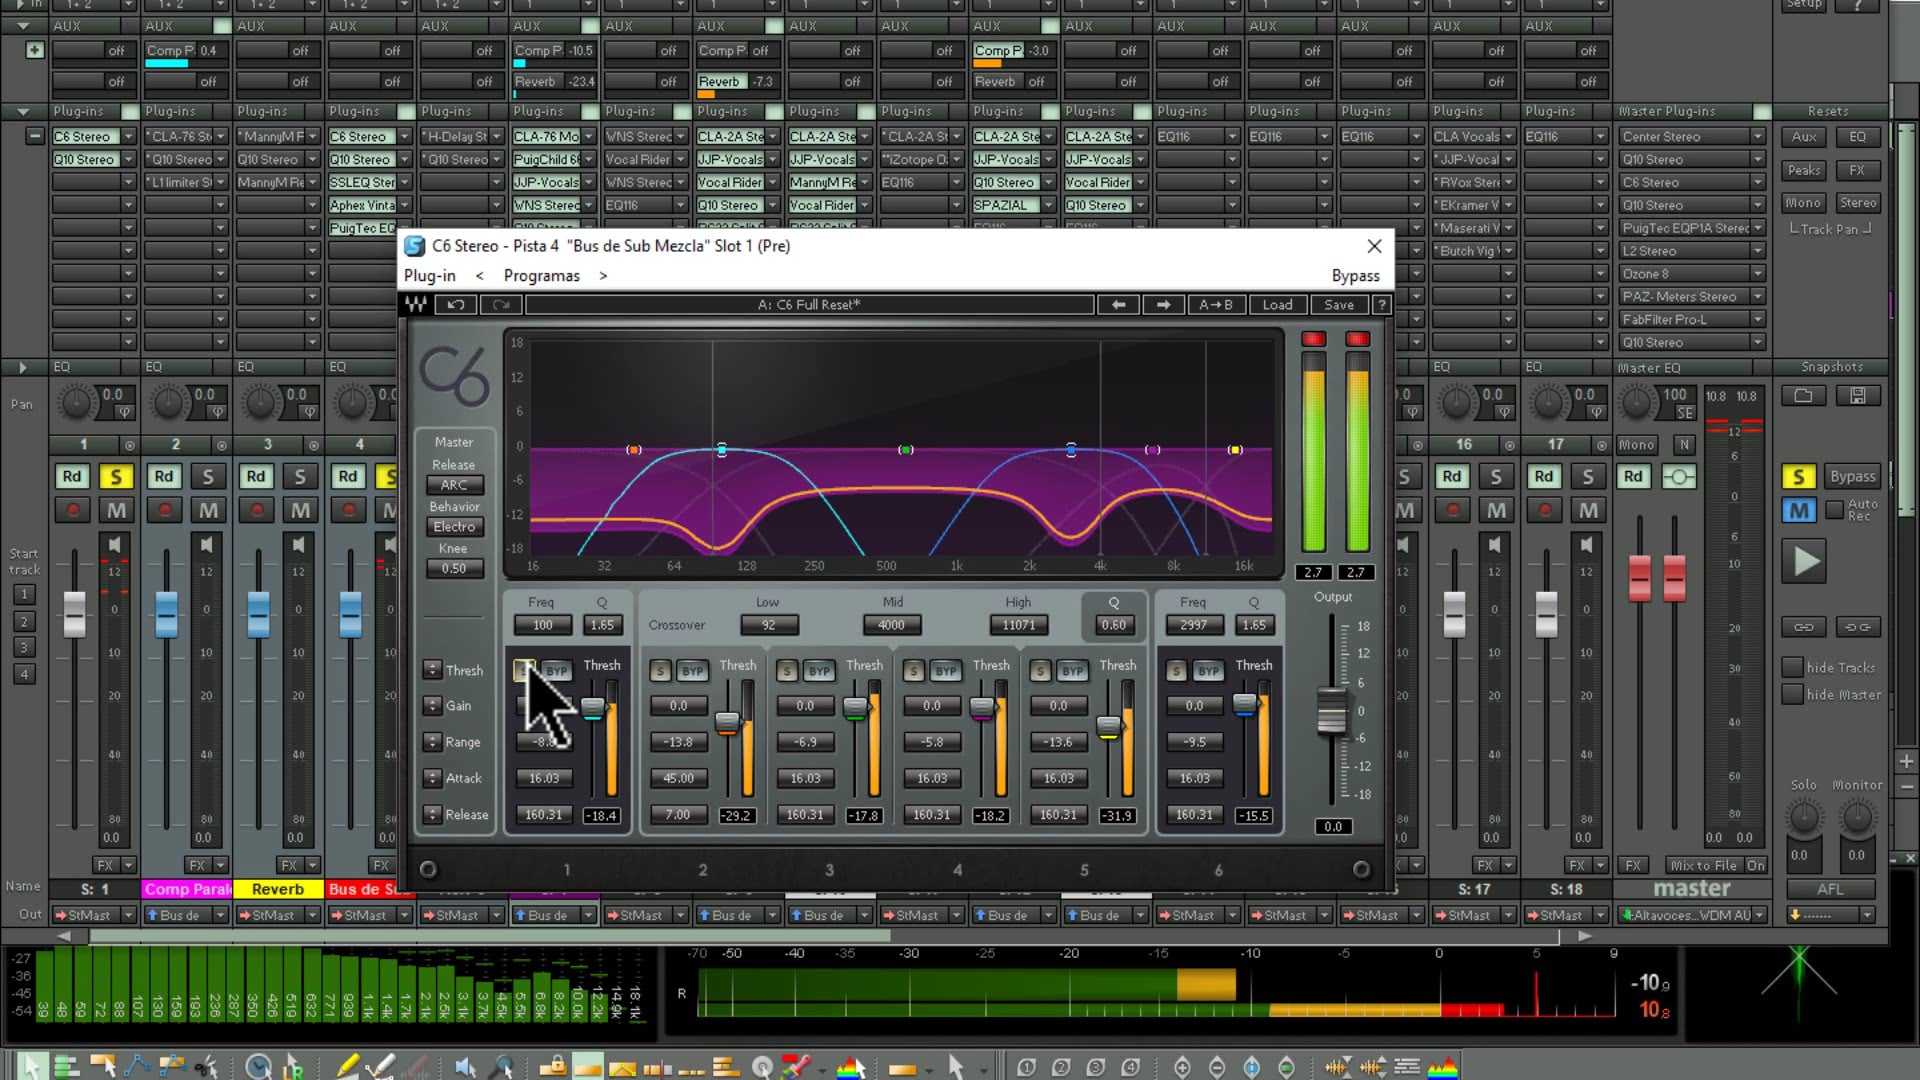Click the Peaks reset button
Screen dimensions: 1920x1080
point(1804,171)
